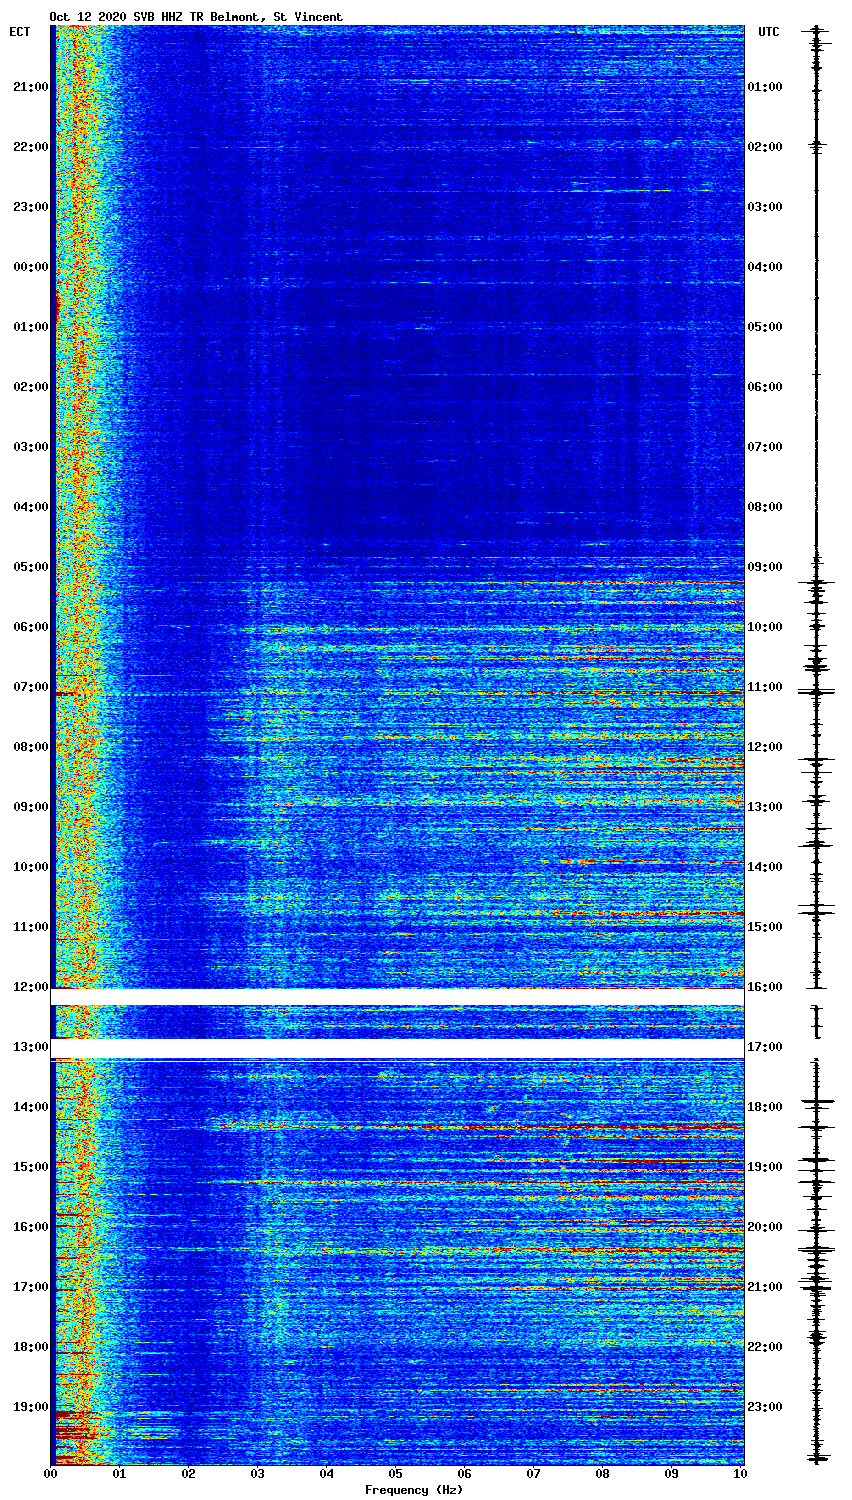Click the 19:00 ECT time label
The width and height of the screenshot is (852, 1500).
[31, 1407]
